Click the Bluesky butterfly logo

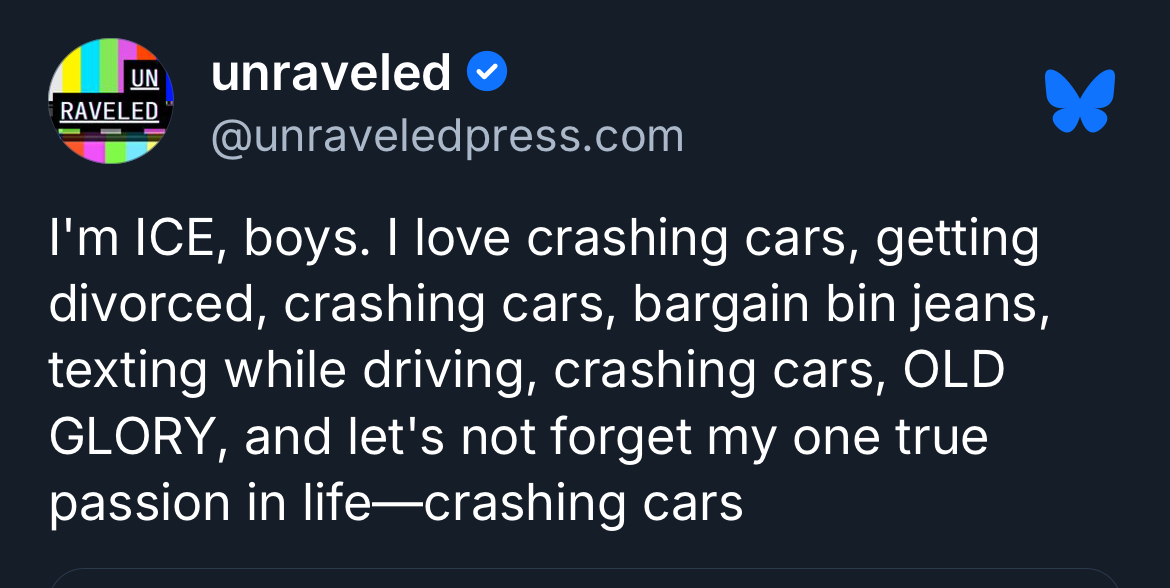1079,100
